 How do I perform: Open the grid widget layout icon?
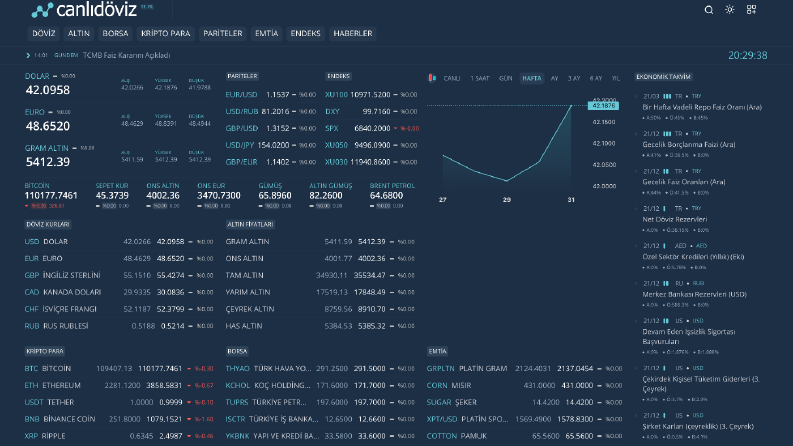pos(751,10)
